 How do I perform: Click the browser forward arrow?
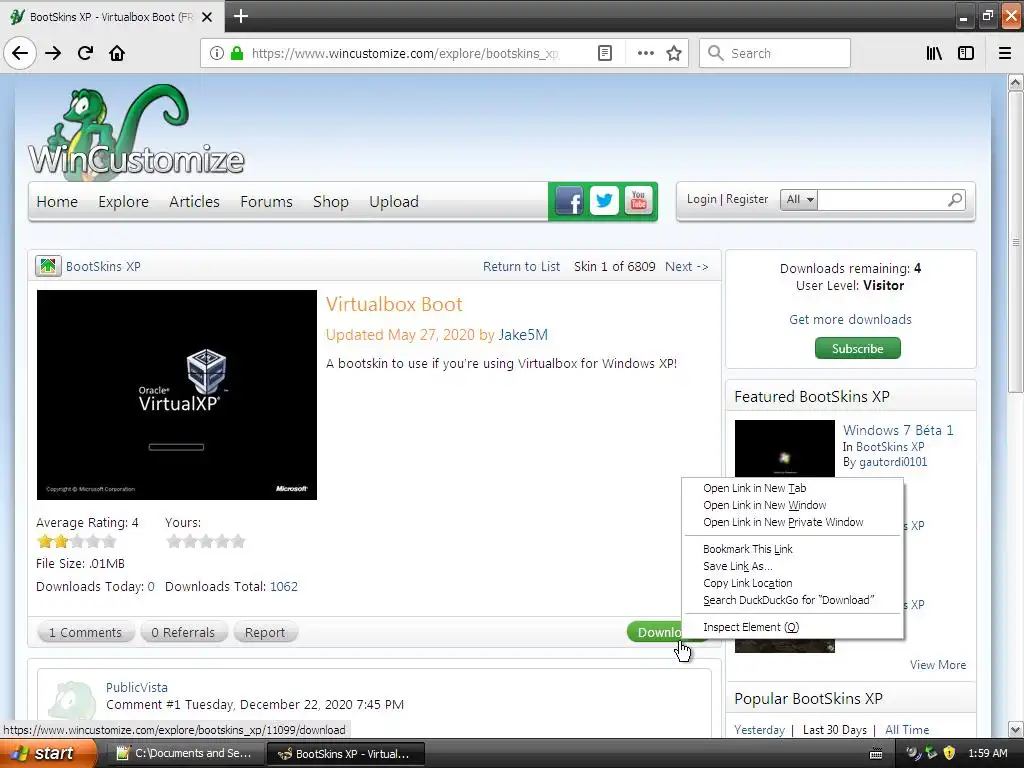click(x=53, y=53)
